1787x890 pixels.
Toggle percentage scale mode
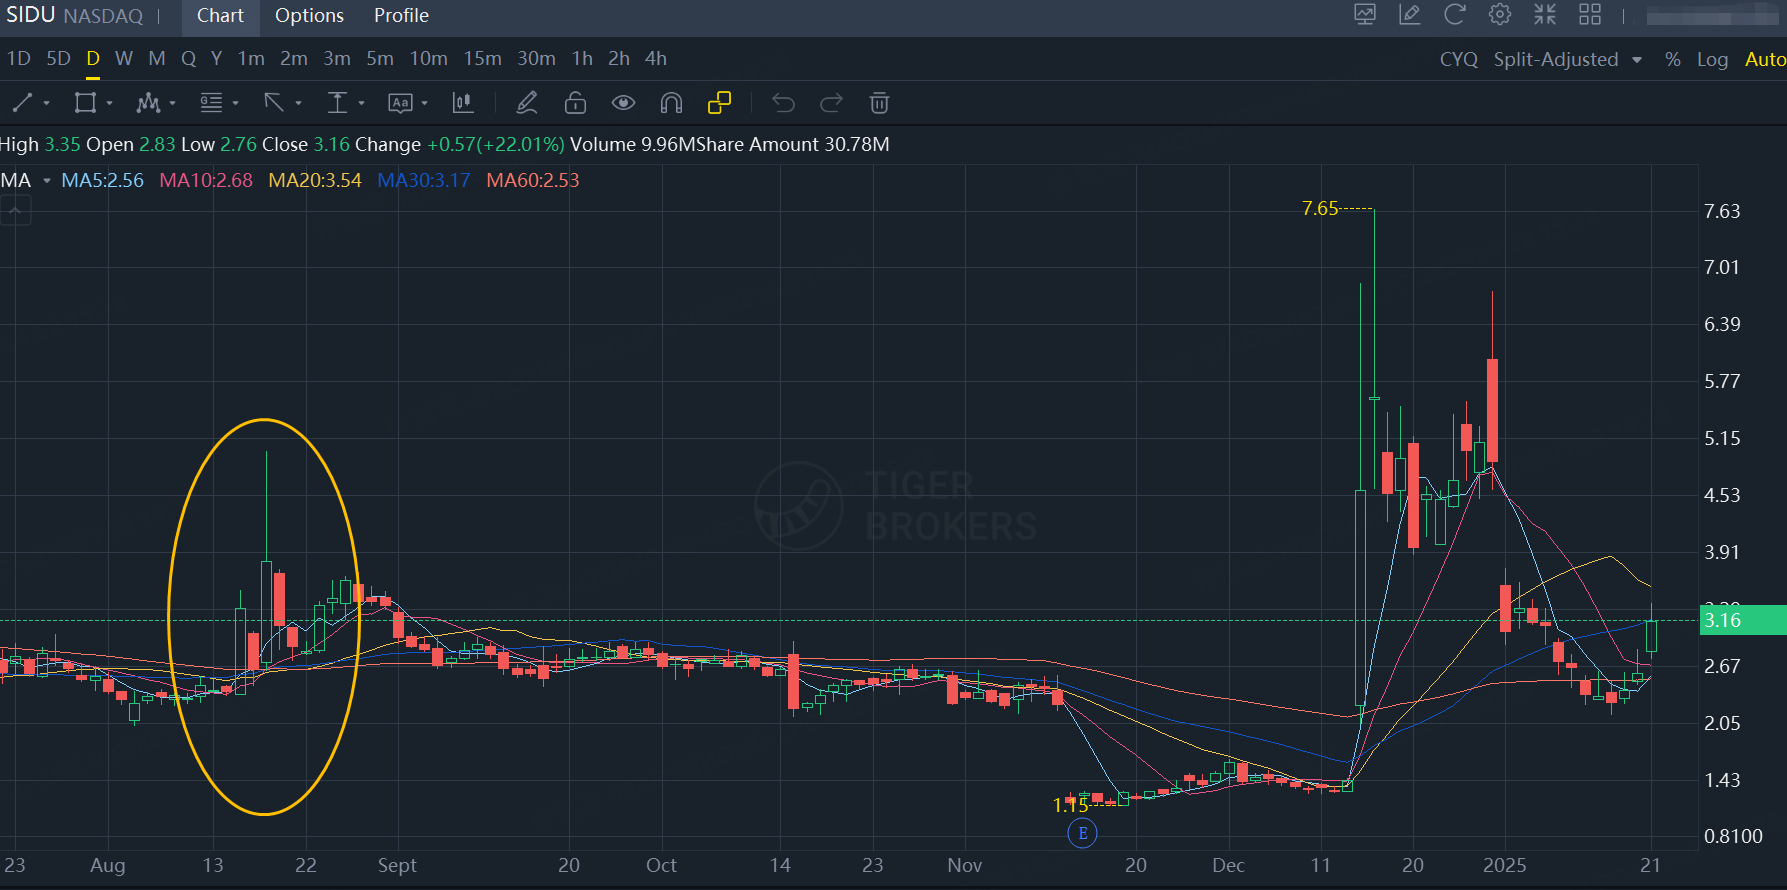(x=1673, y=60)
